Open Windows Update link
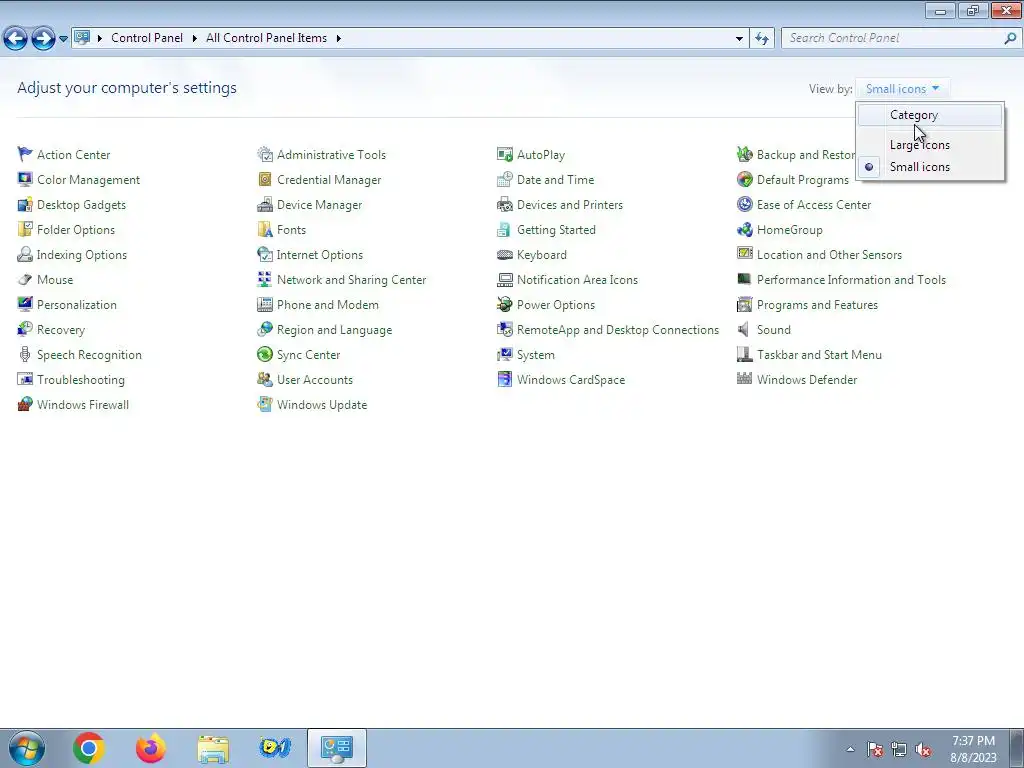 pos(322,405)
